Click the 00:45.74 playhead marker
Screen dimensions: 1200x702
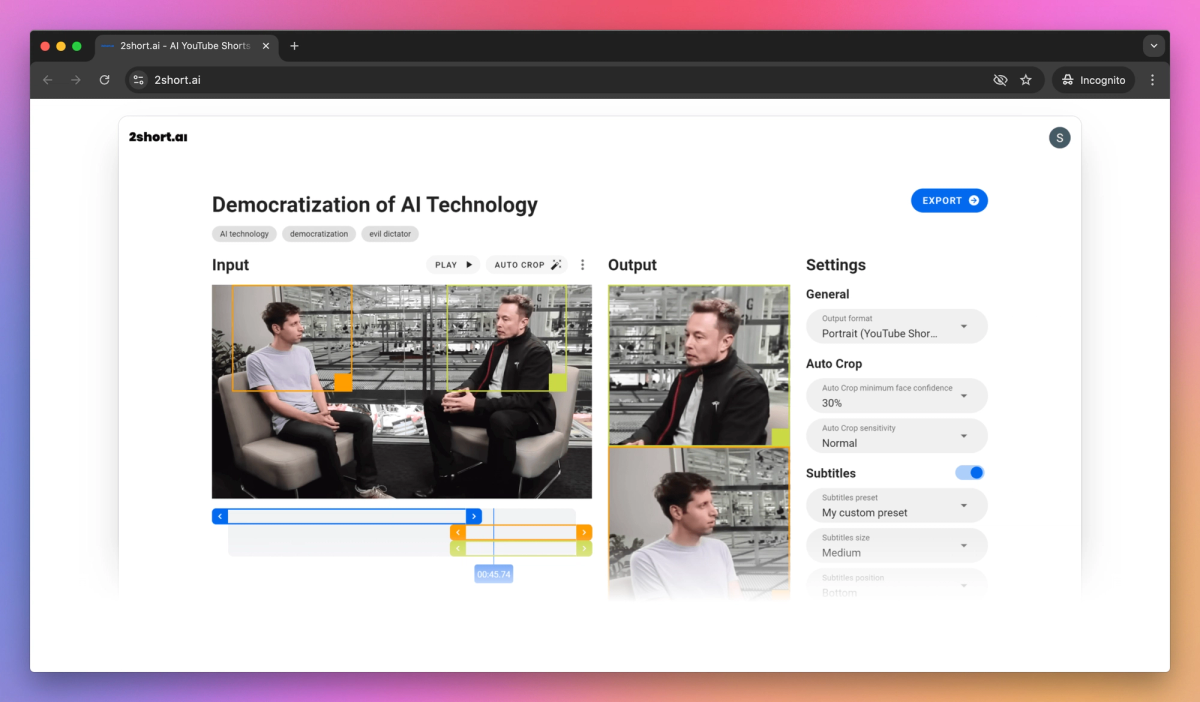coord(494,574)
